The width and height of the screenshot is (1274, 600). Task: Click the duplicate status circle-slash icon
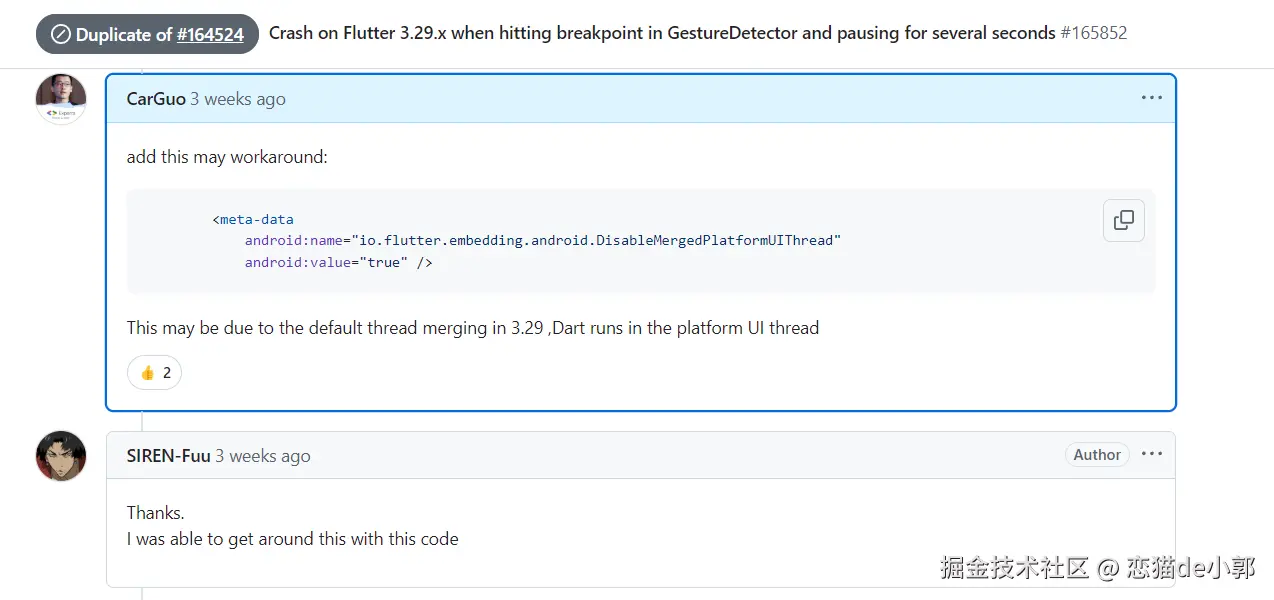[x=61, y=34]
